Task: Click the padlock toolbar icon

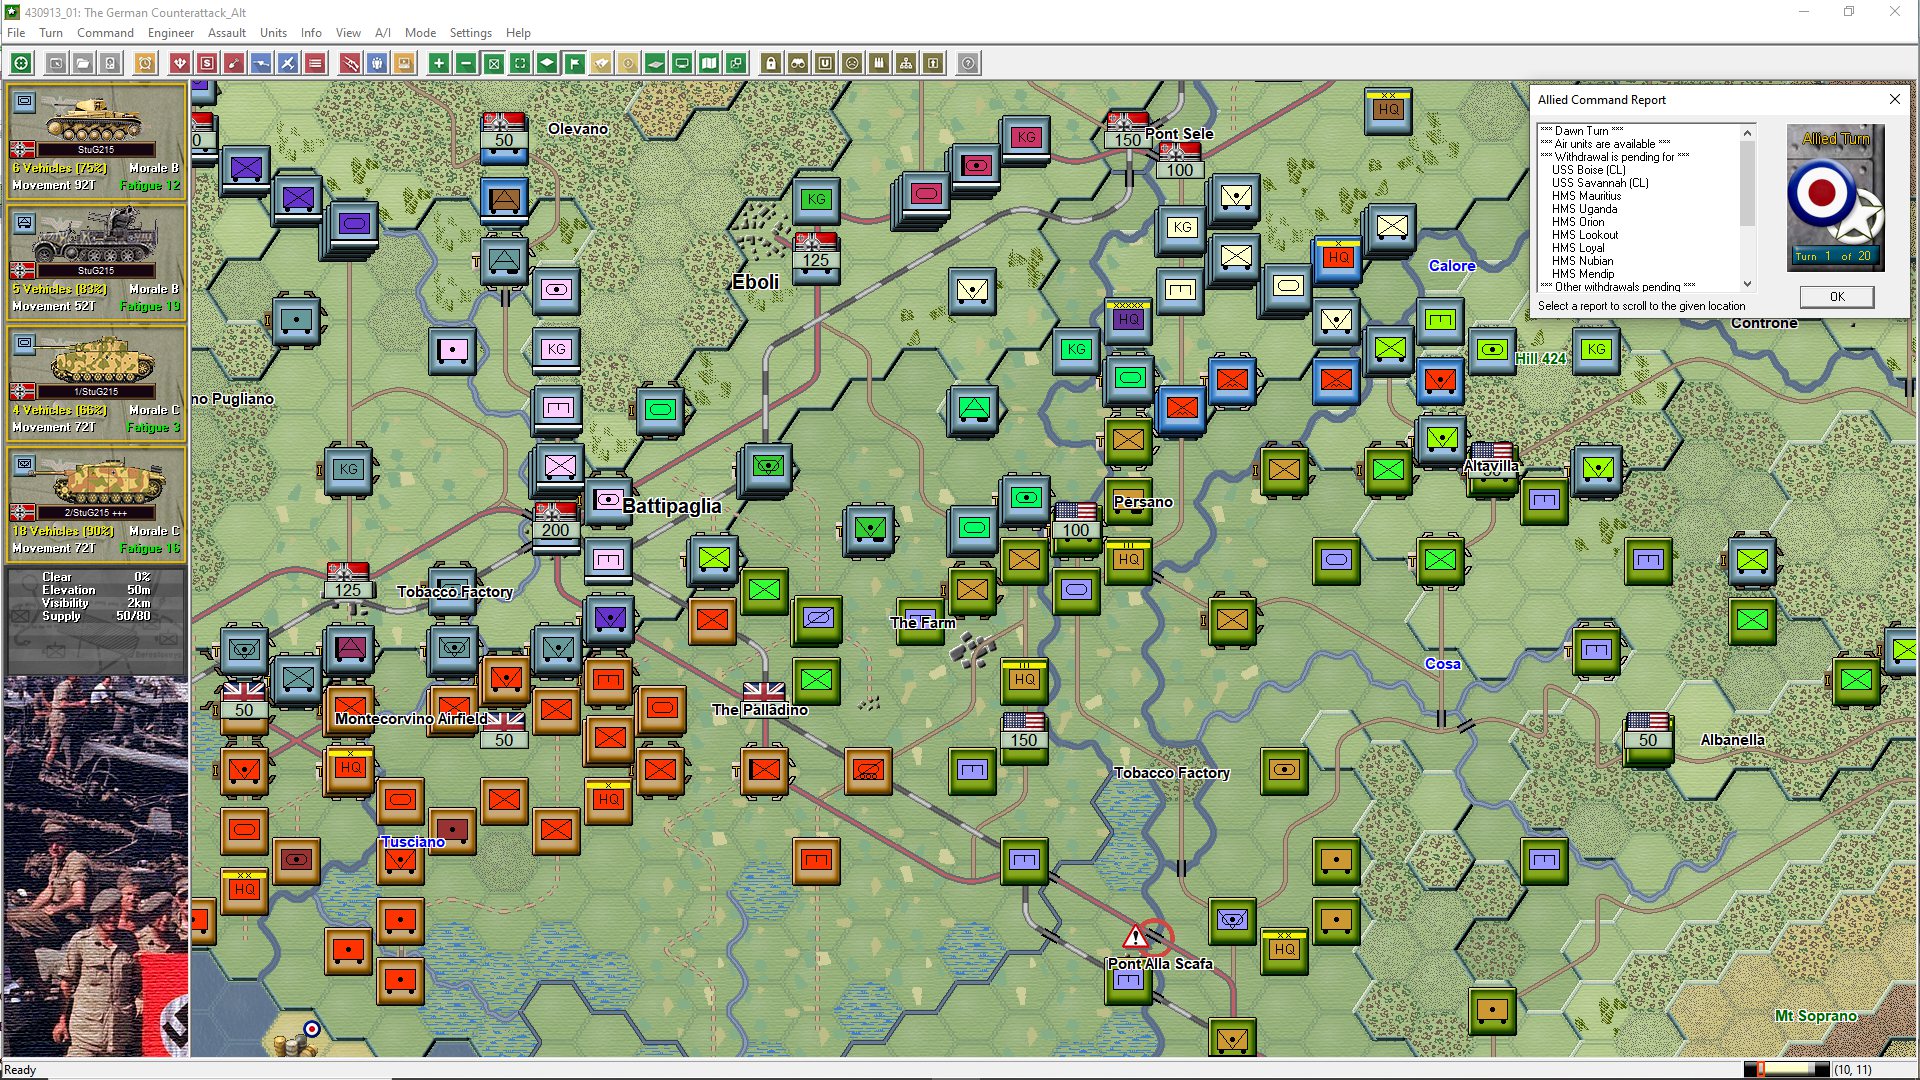Action: 771,63
